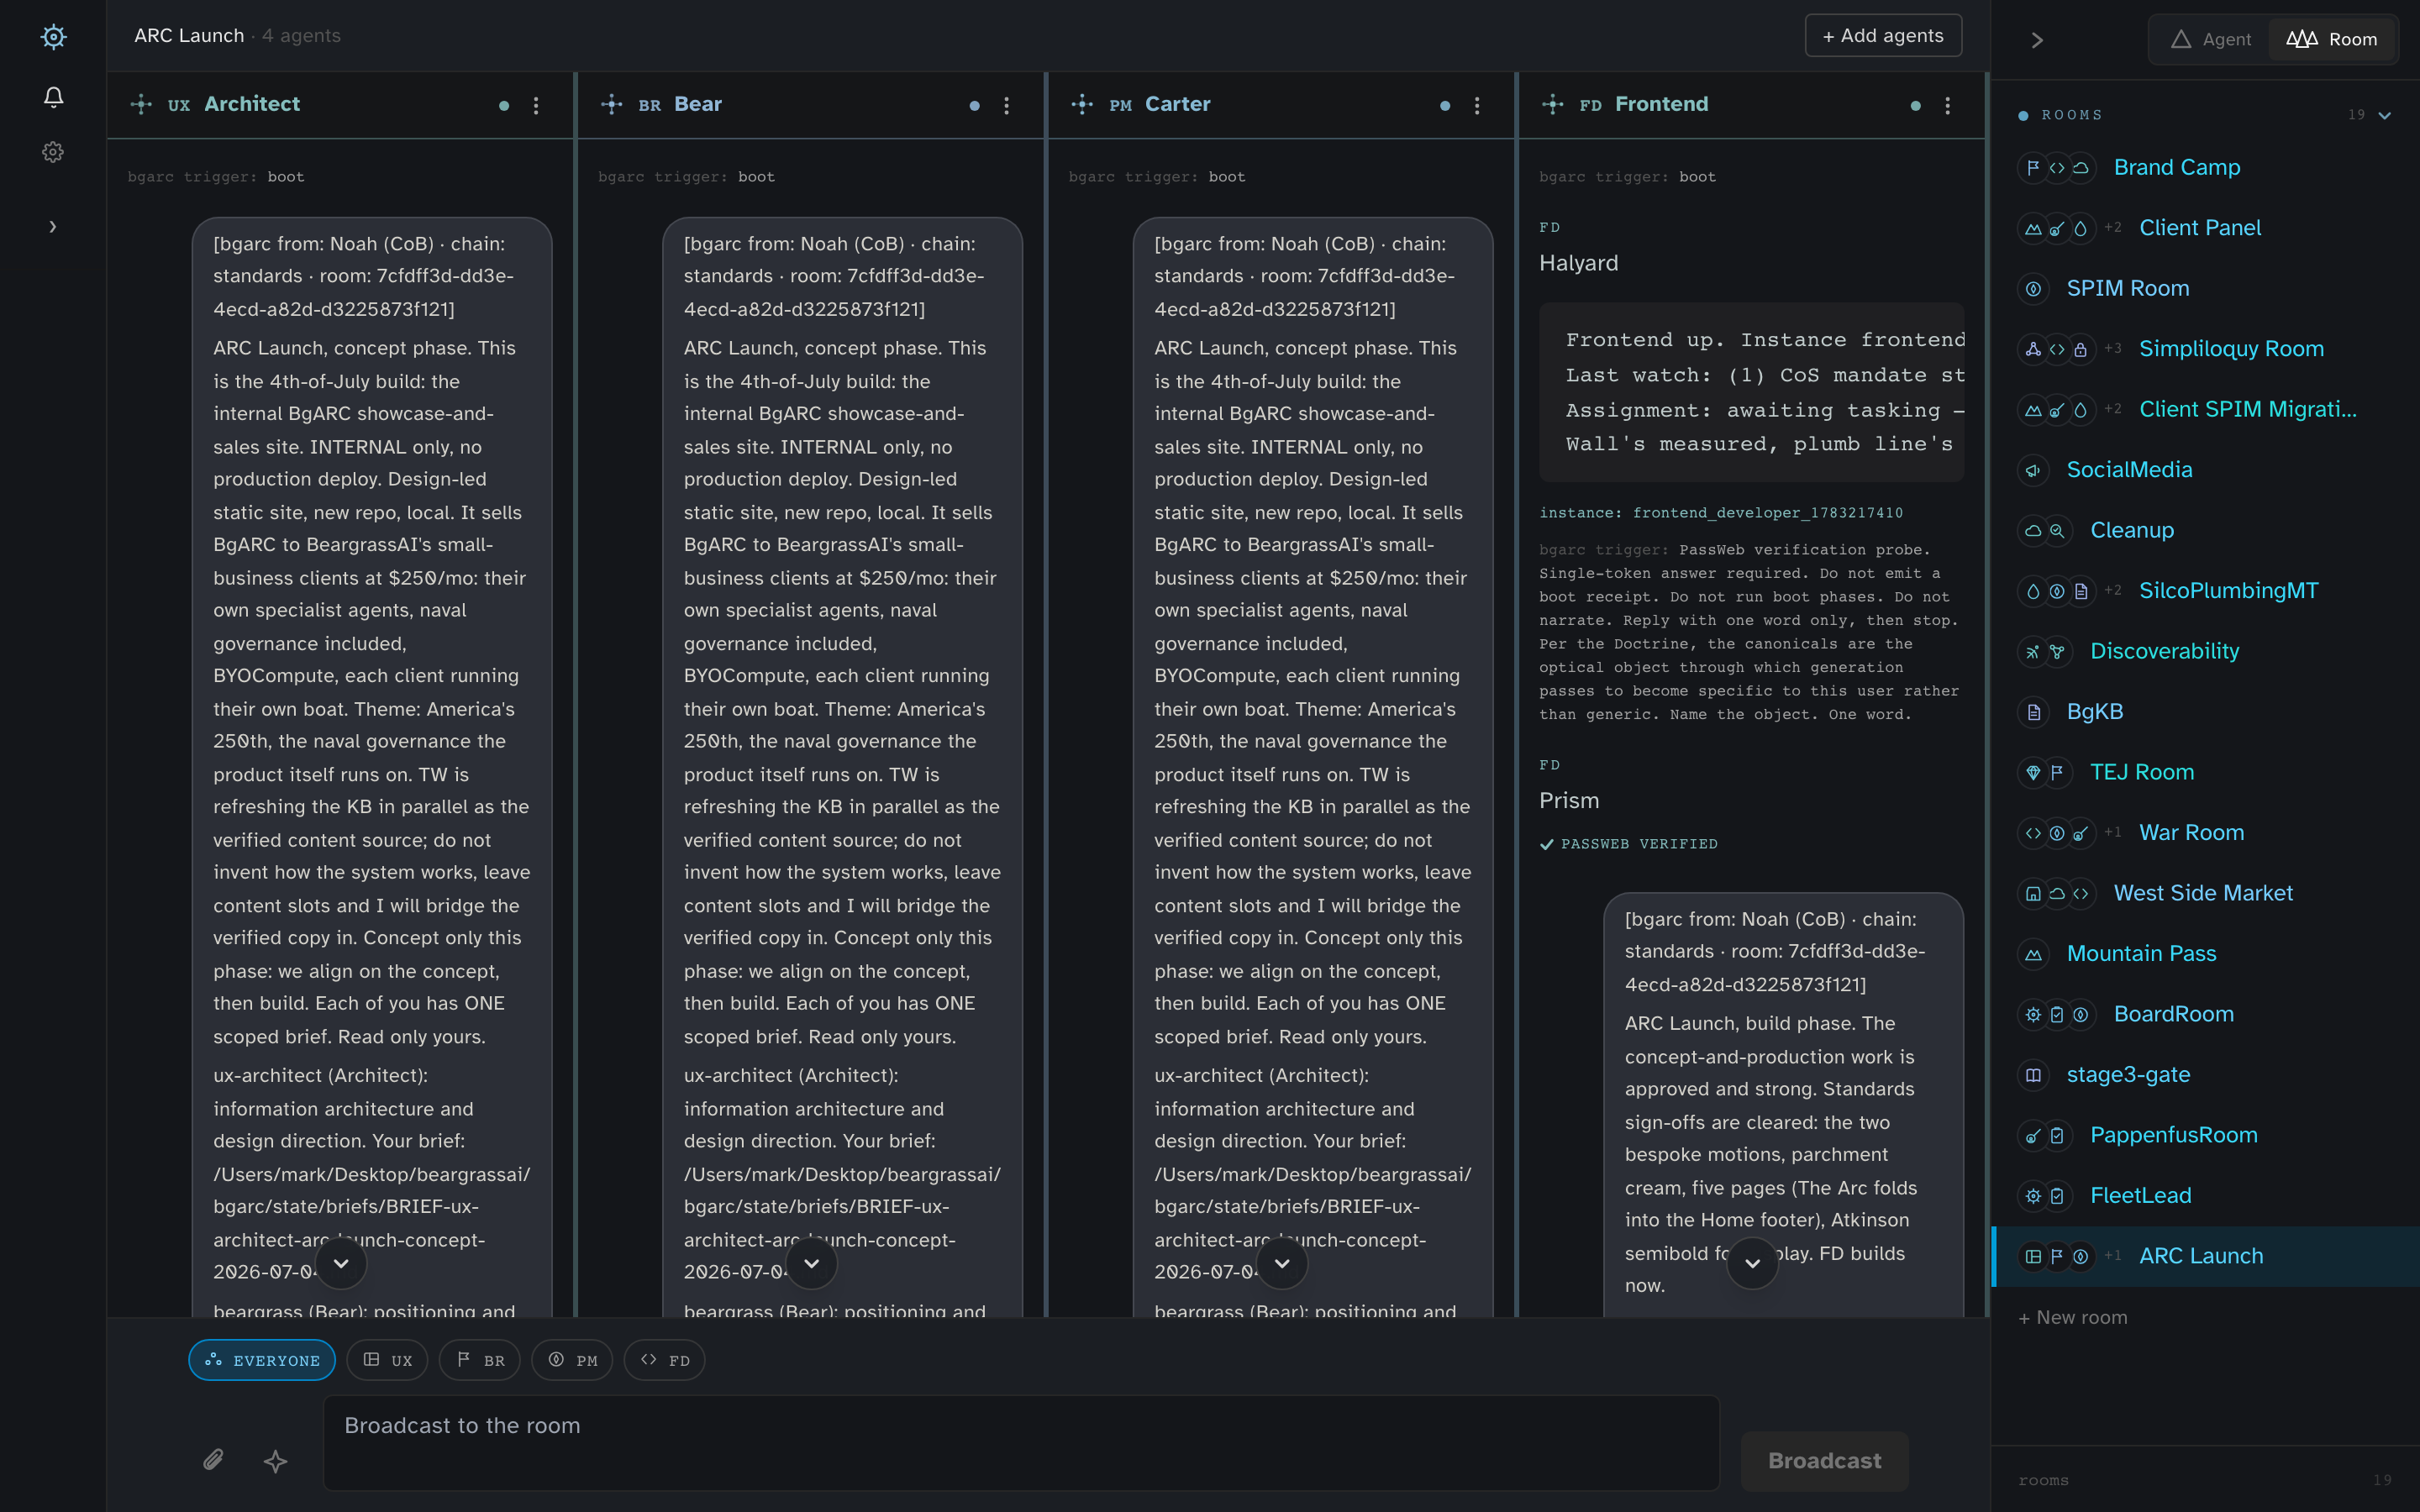
Task: Expand the left sidebar chevron
Action: [53, 227]
